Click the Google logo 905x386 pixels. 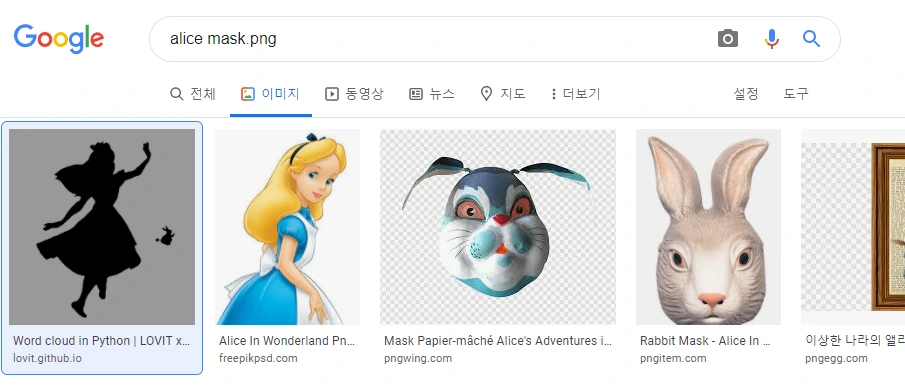coord(59,39)
